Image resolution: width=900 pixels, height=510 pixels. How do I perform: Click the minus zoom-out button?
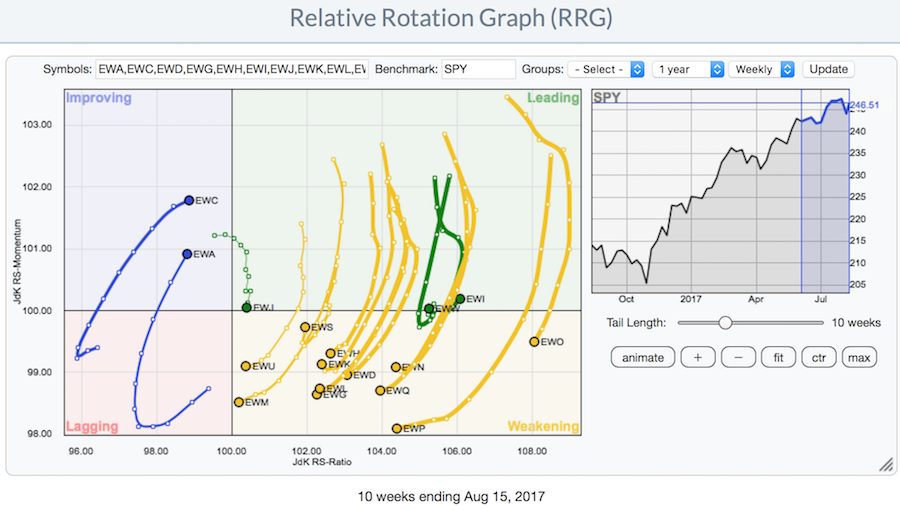[738, 357]
